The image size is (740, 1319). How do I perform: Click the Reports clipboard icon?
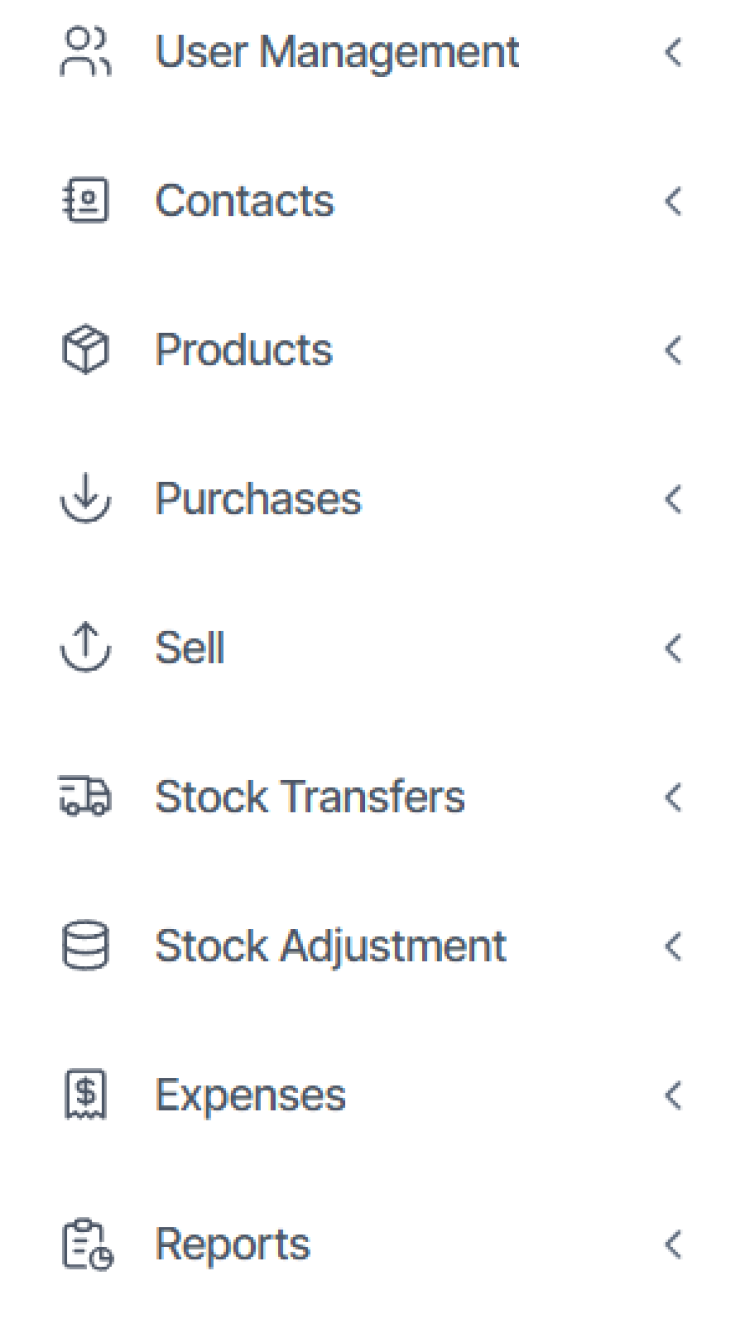click(87, 1245)
